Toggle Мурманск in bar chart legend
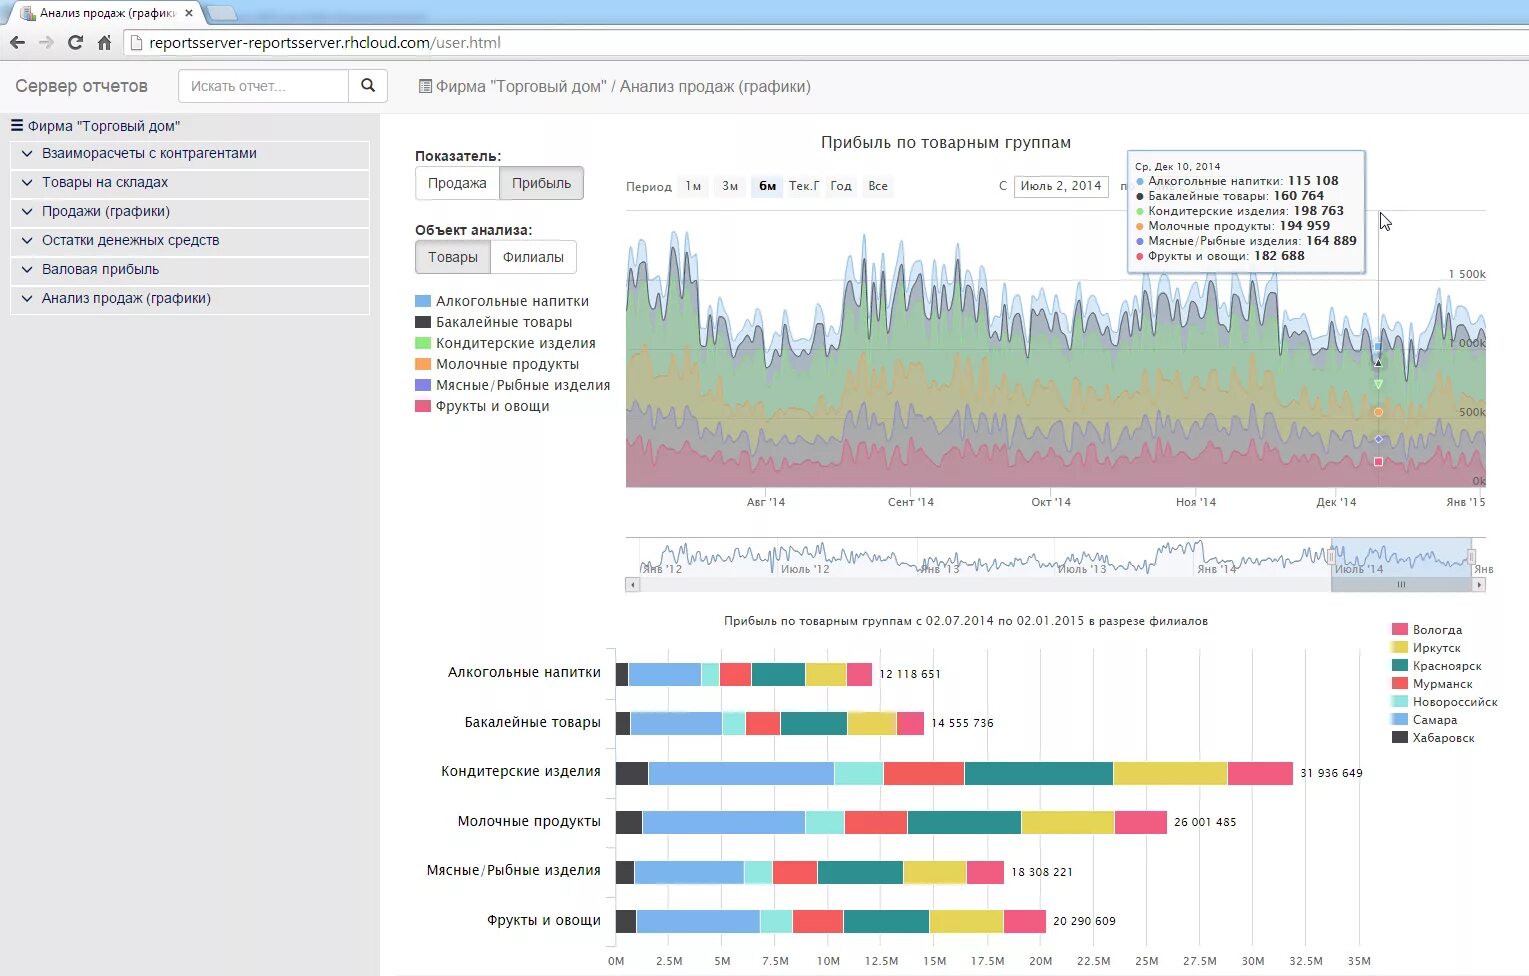The height and width of the screenshot is (976, 1529). [x=1432, y=684]
